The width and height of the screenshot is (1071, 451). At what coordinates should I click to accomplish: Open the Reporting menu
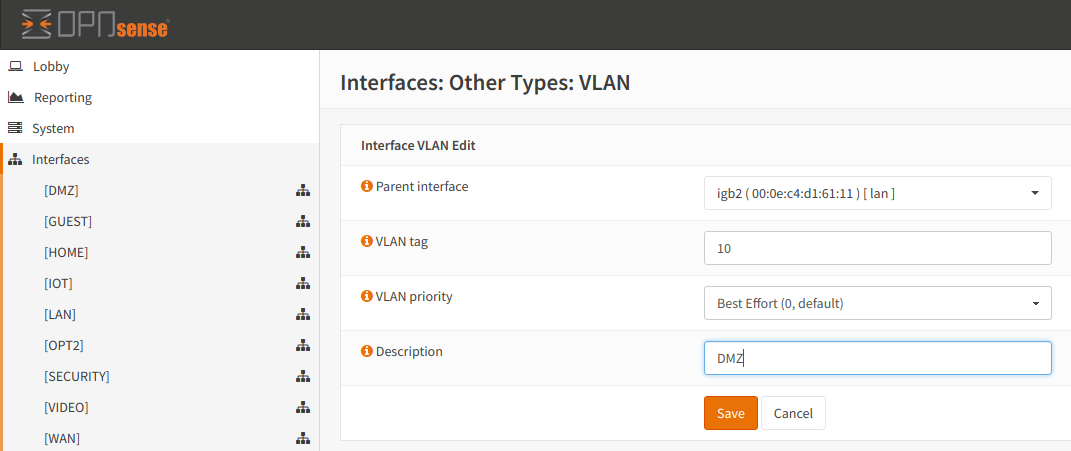62,97
